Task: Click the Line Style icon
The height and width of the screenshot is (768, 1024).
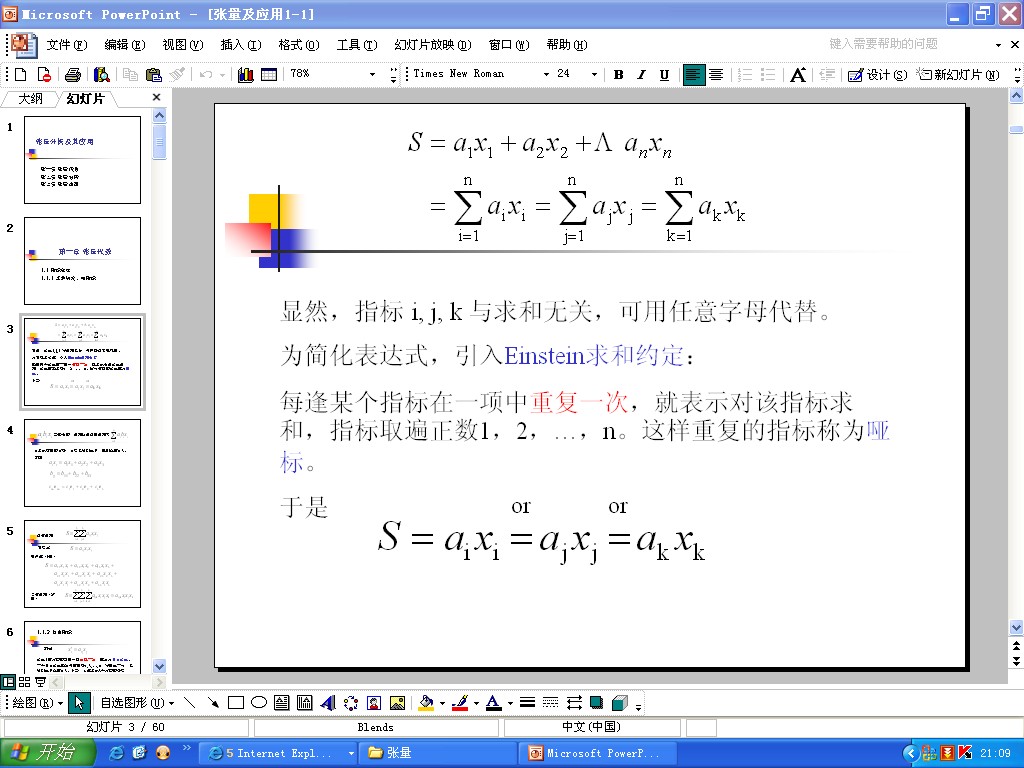Action: pyautogui.click(x=528, y=703)
